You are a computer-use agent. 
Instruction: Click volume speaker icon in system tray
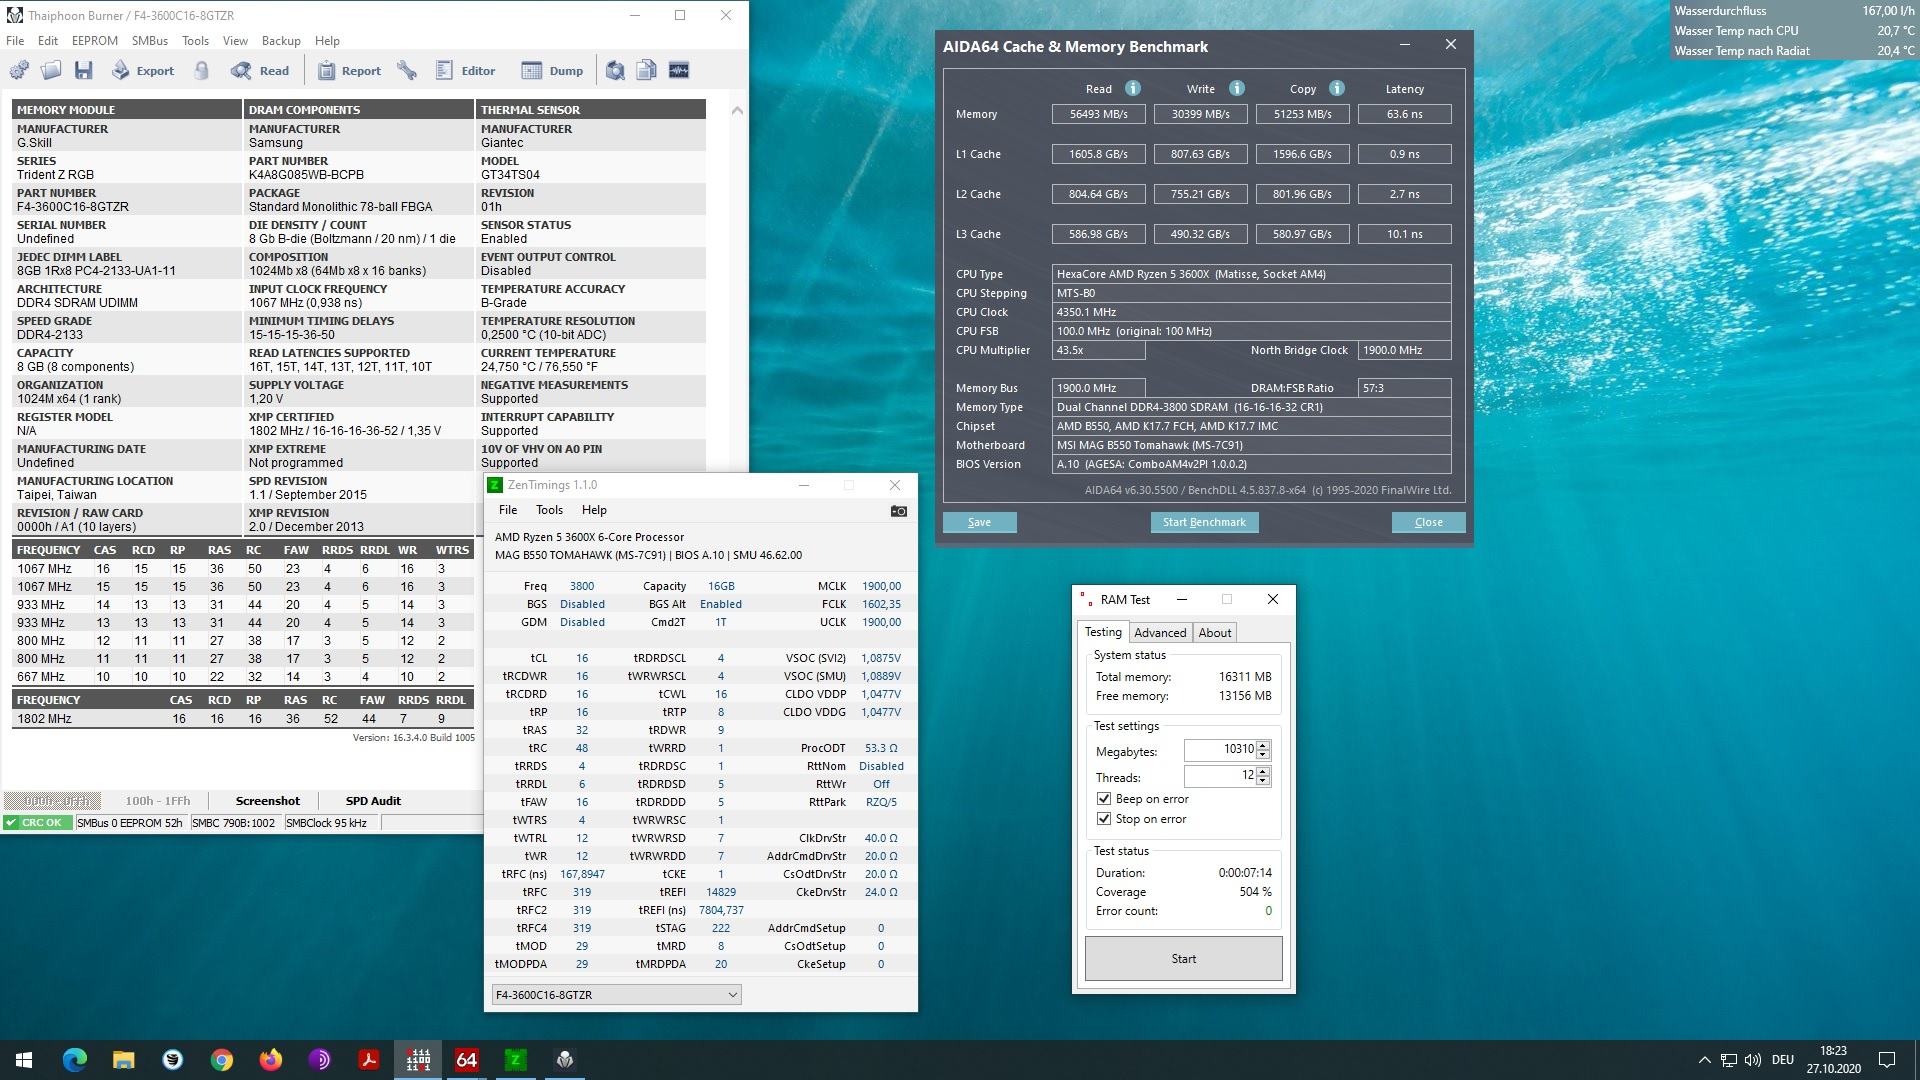tap(1753, 1060)
